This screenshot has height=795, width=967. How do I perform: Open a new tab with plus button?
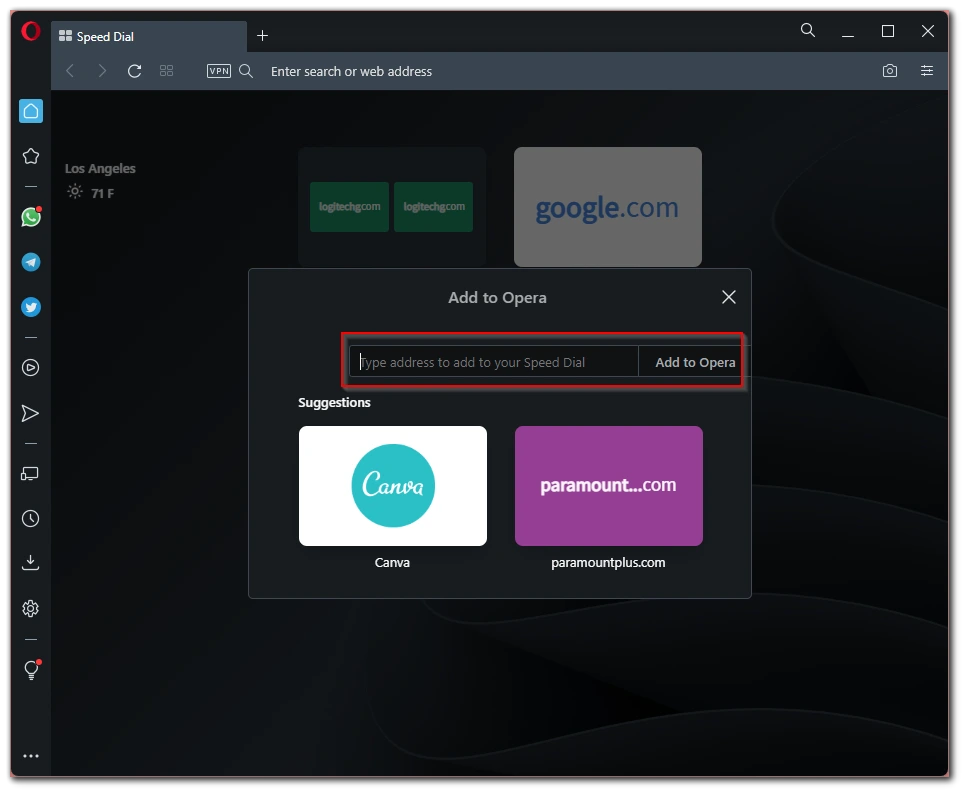[x=263, y=36]
